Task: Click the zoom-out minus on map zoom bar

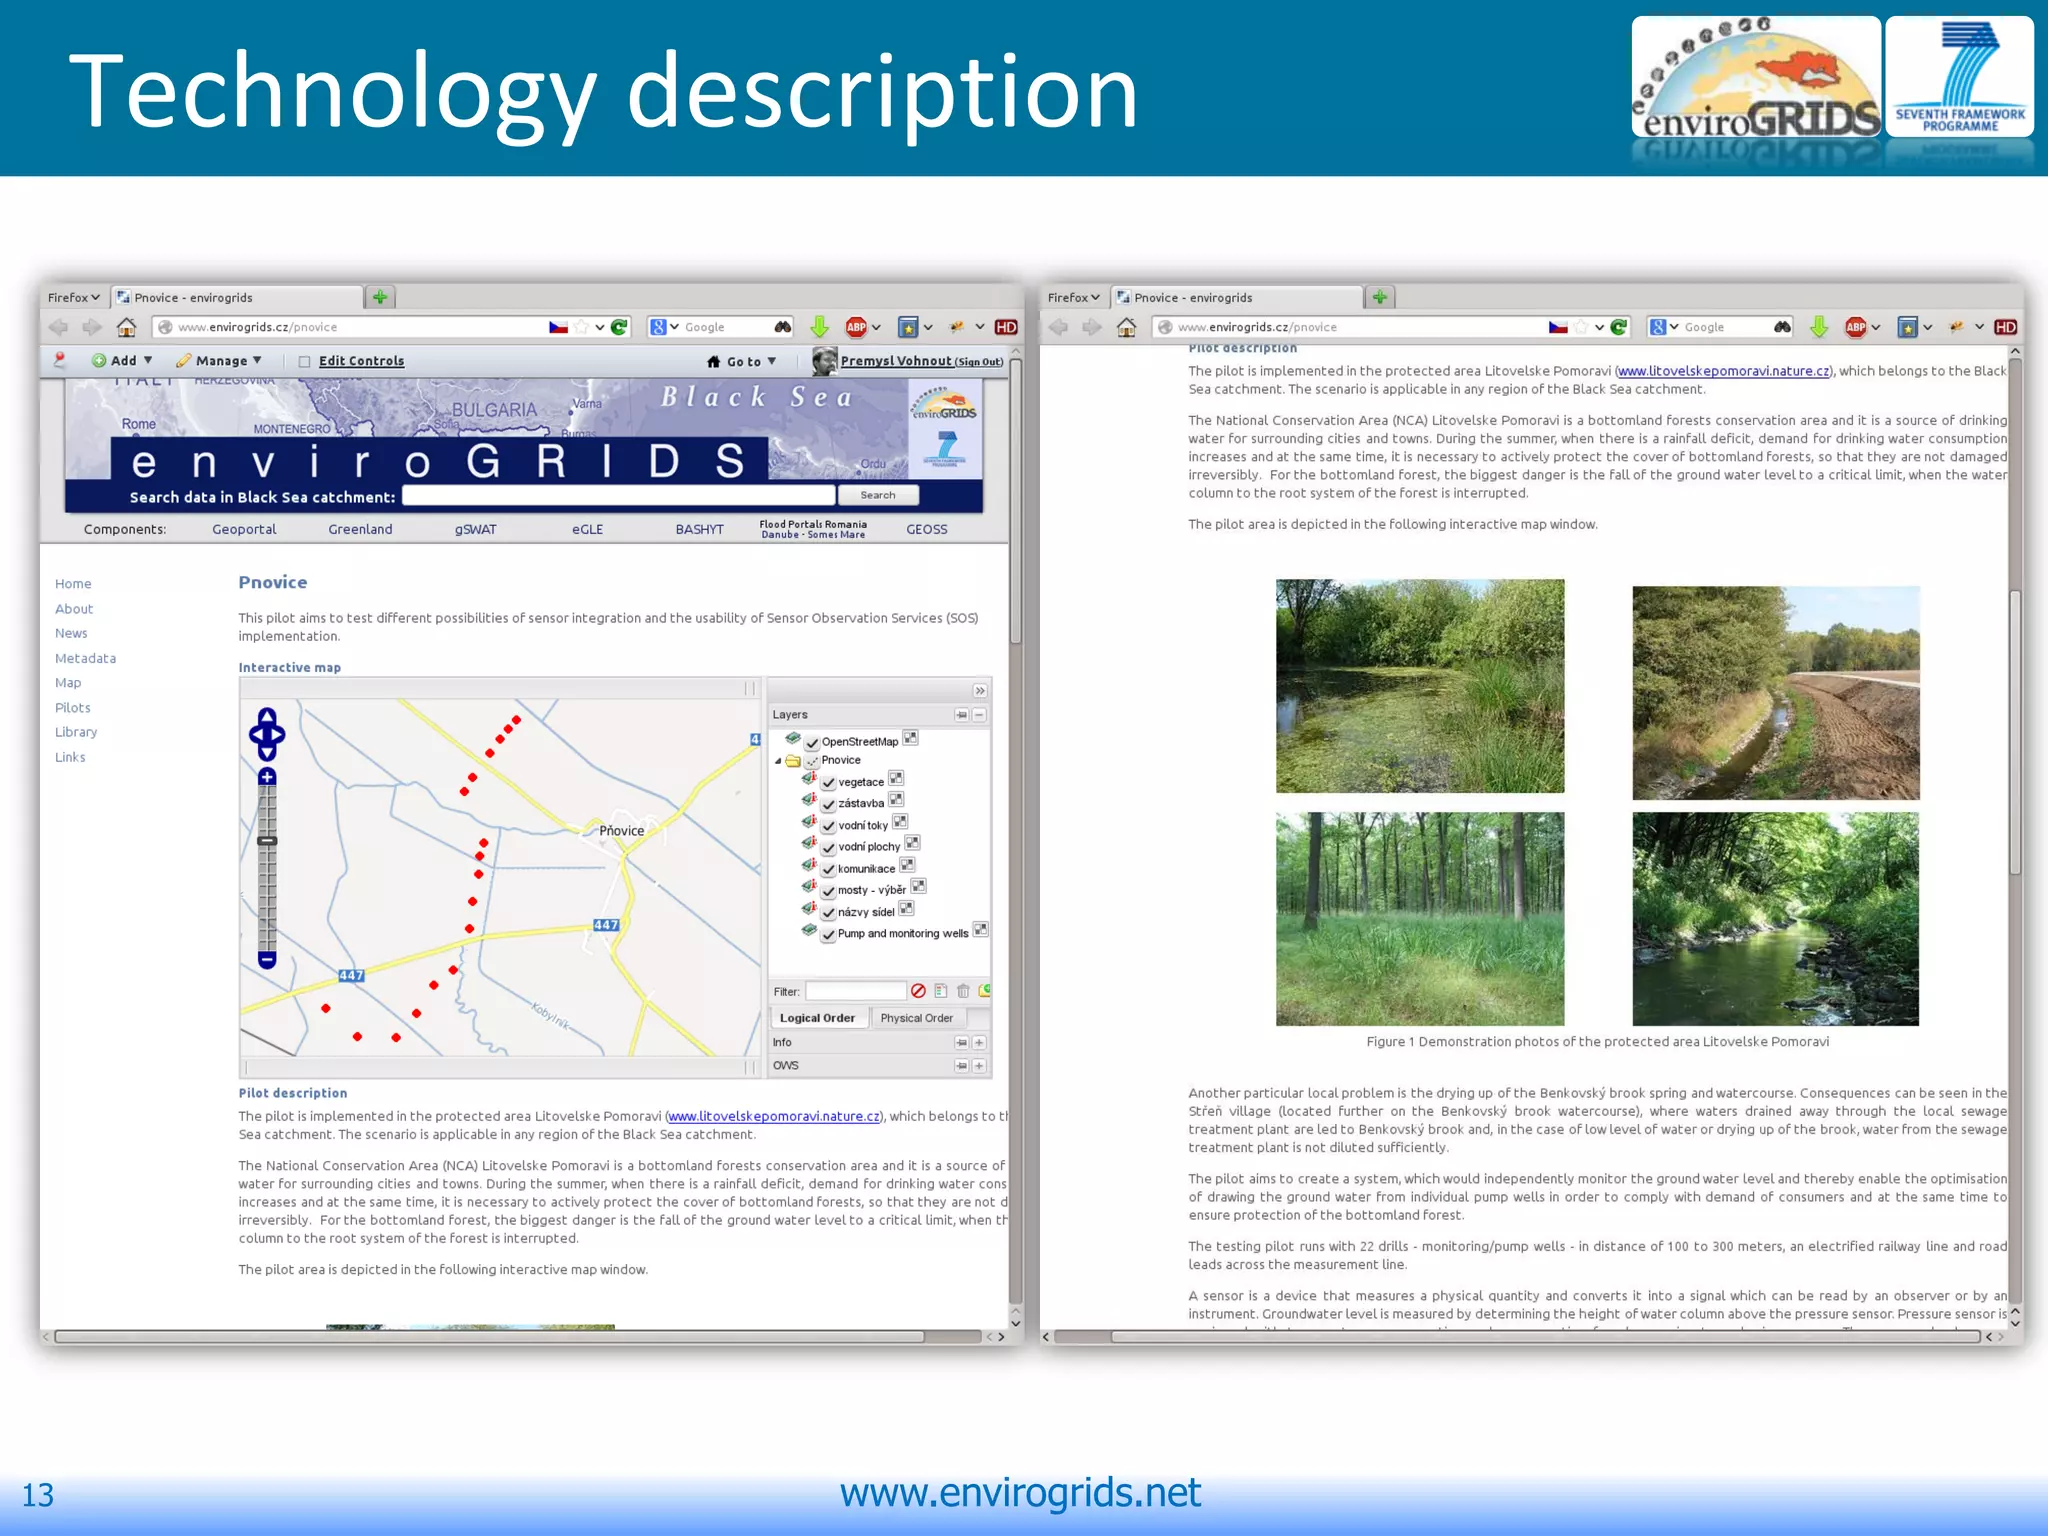Action: (267, 959)
